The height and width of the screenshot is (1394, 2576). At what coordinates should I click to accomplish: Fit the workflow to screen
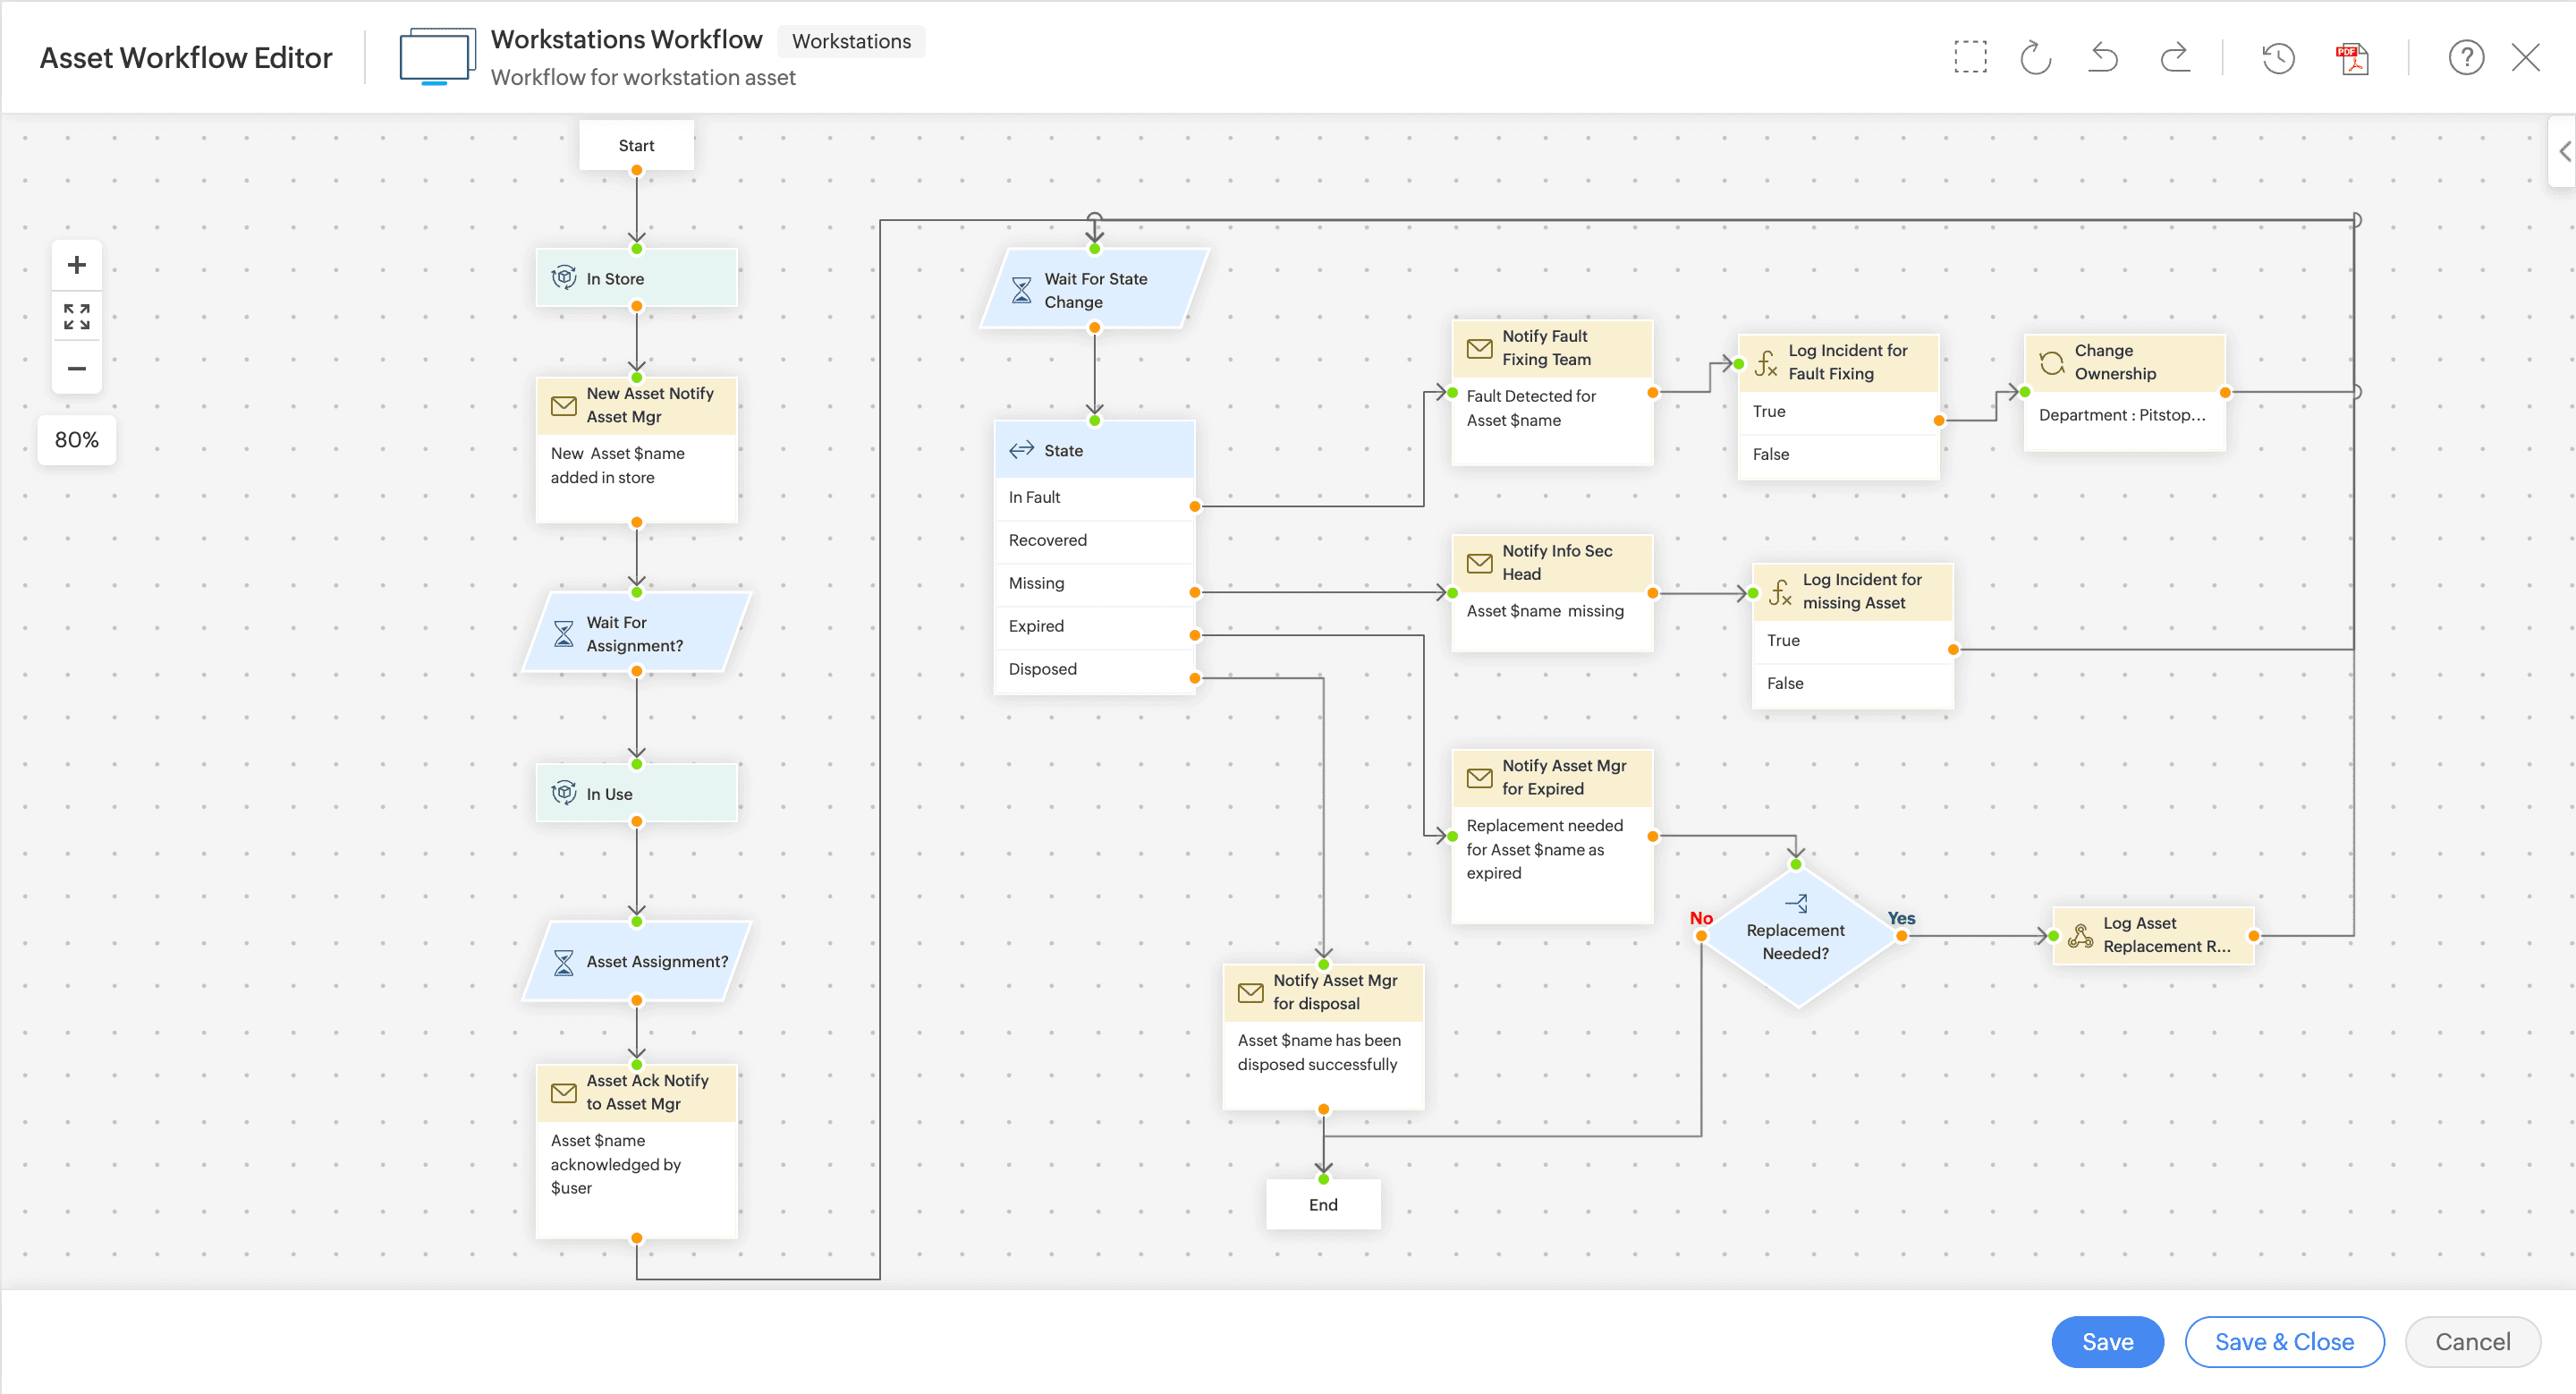76,316
